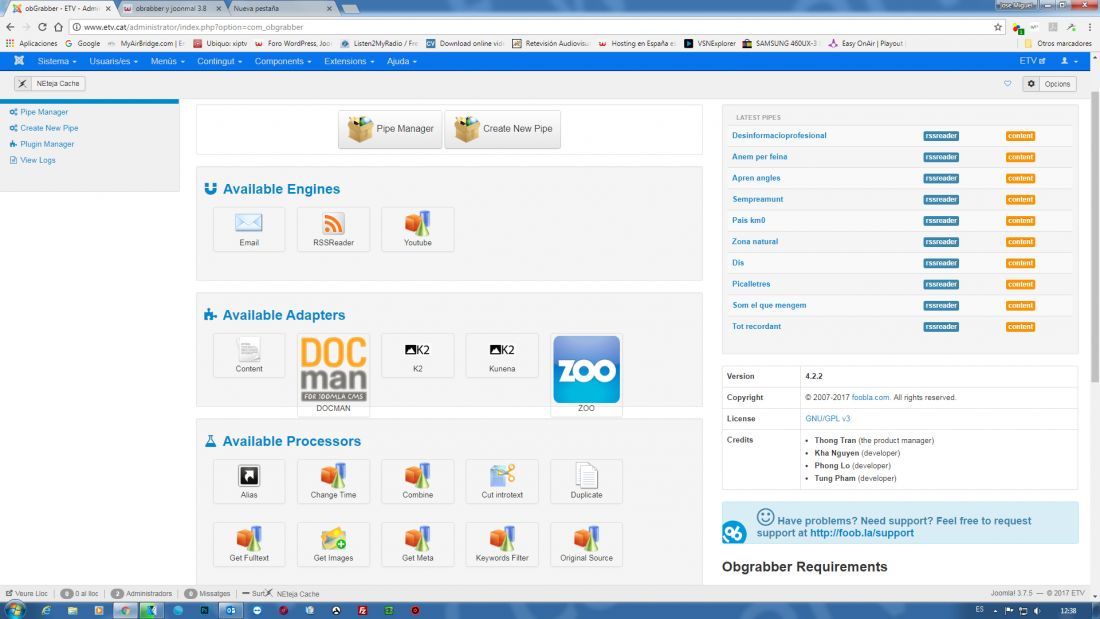This screenshot has width=1100, height=619.
Task: Click the NEteja Cache toolbar button
Action: point(50,84)
